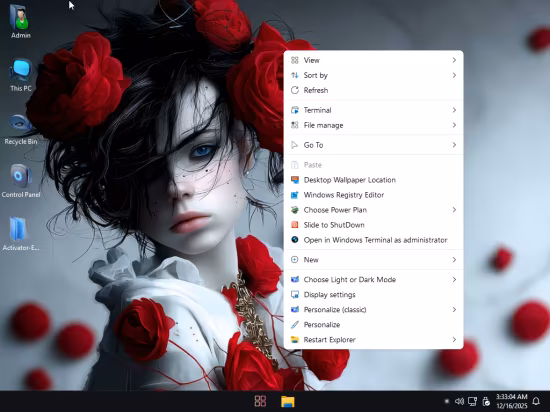
Task: Click the Windows Registry Editor icon
Action: click(x=295, y=195)
